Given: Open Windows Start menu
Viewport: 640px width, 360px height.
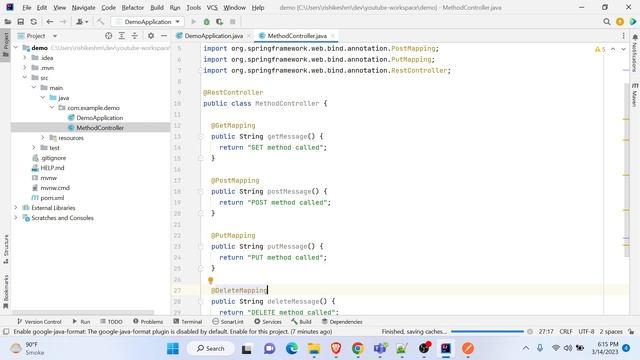Looking at the screenshot, I should pos(173,349).
